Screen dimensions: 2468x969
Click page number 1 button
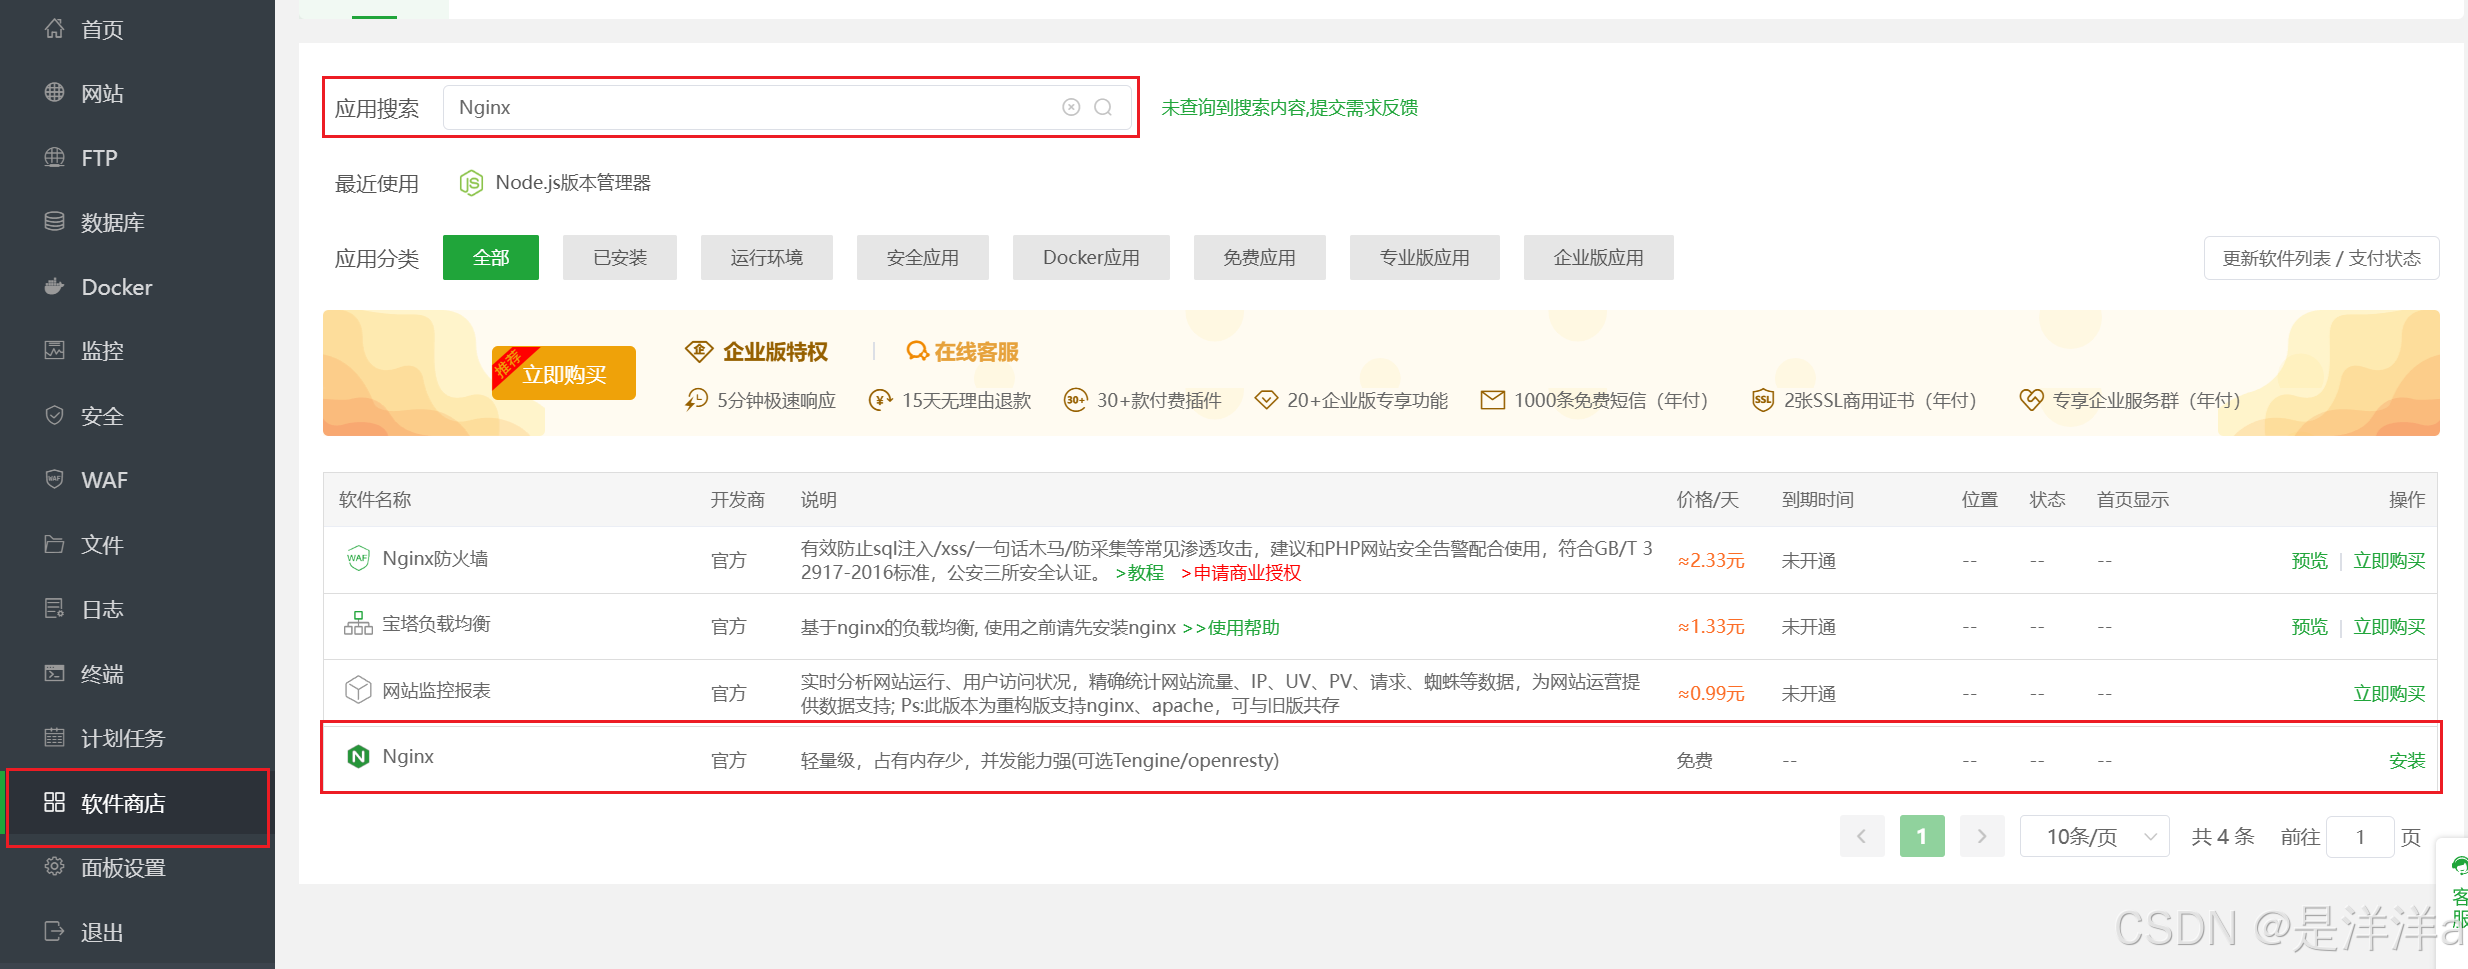pyautogui.click(x=1922, y=836)
